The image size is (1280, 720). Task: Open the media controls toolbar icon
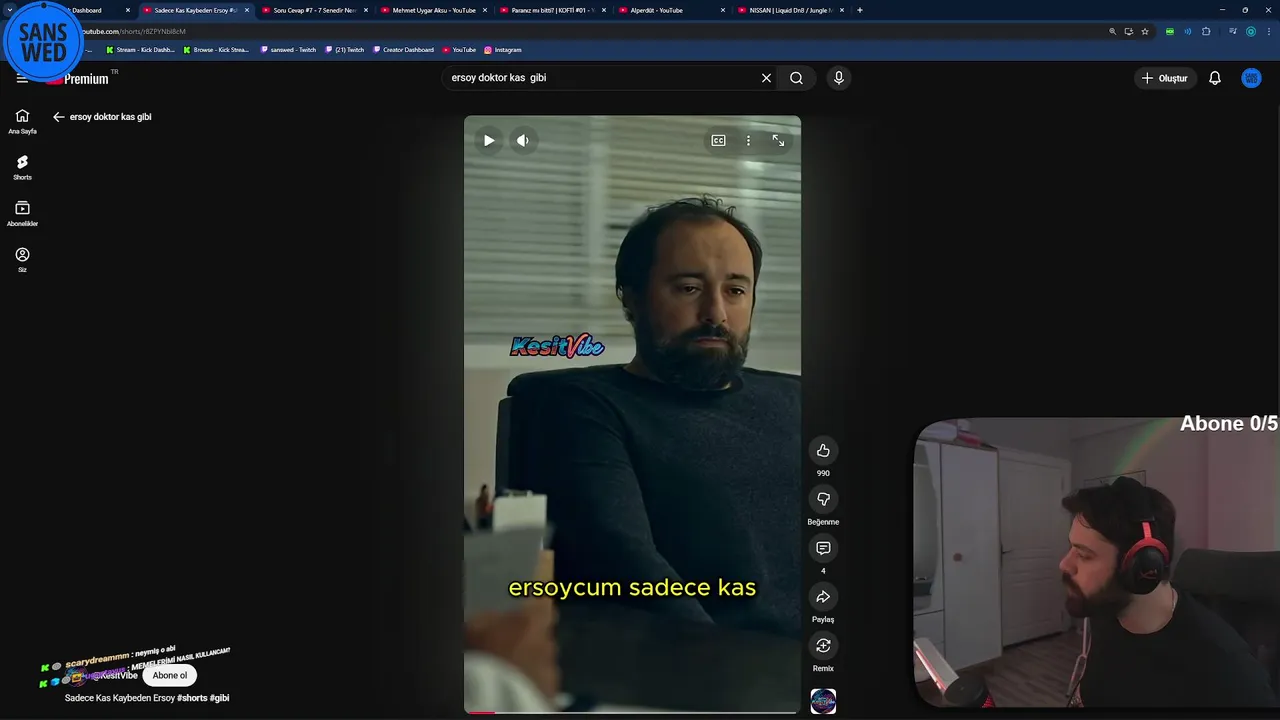[x=1233, y=31]
